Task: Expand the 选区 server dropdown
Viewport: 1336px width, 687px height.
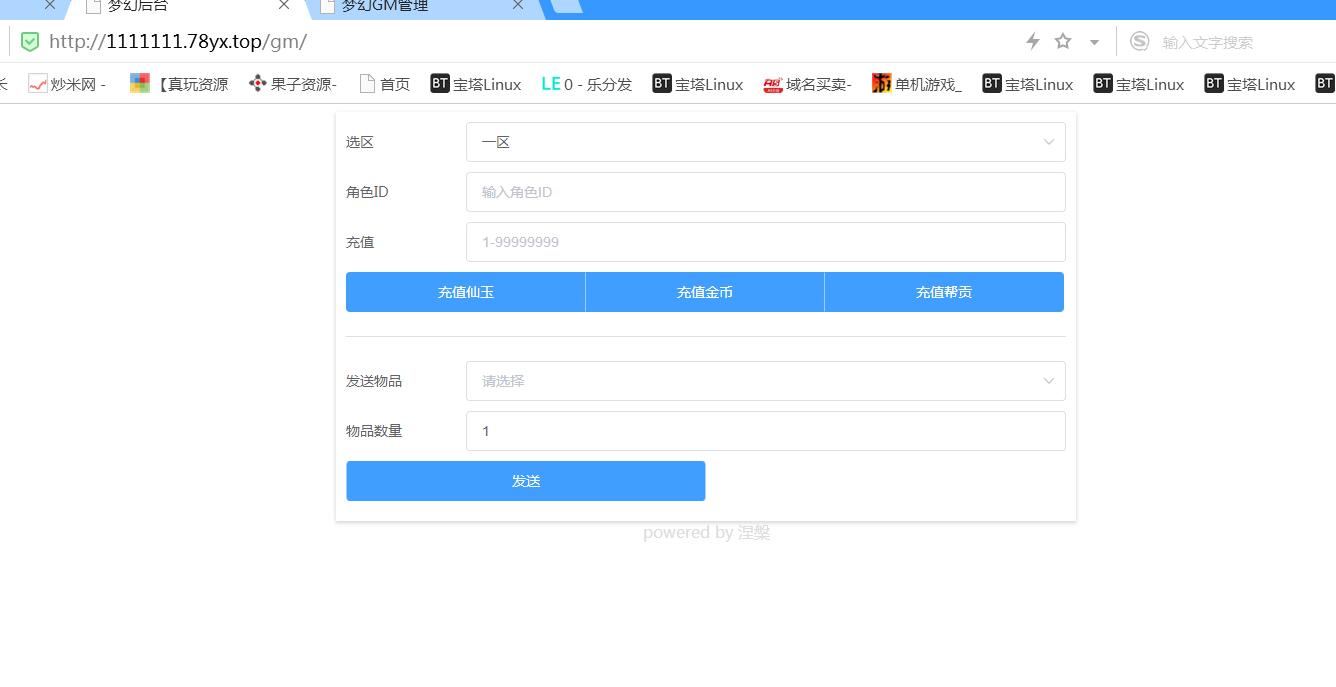Action: [x=765, y=142]
